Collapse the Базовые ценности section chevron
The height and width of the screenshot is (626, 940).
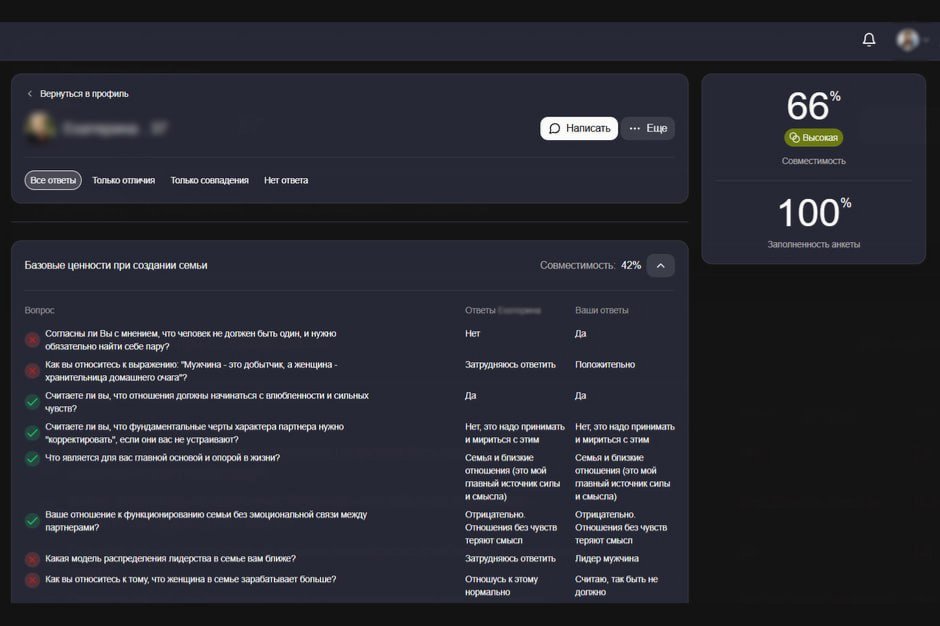[x=661, y=266]
